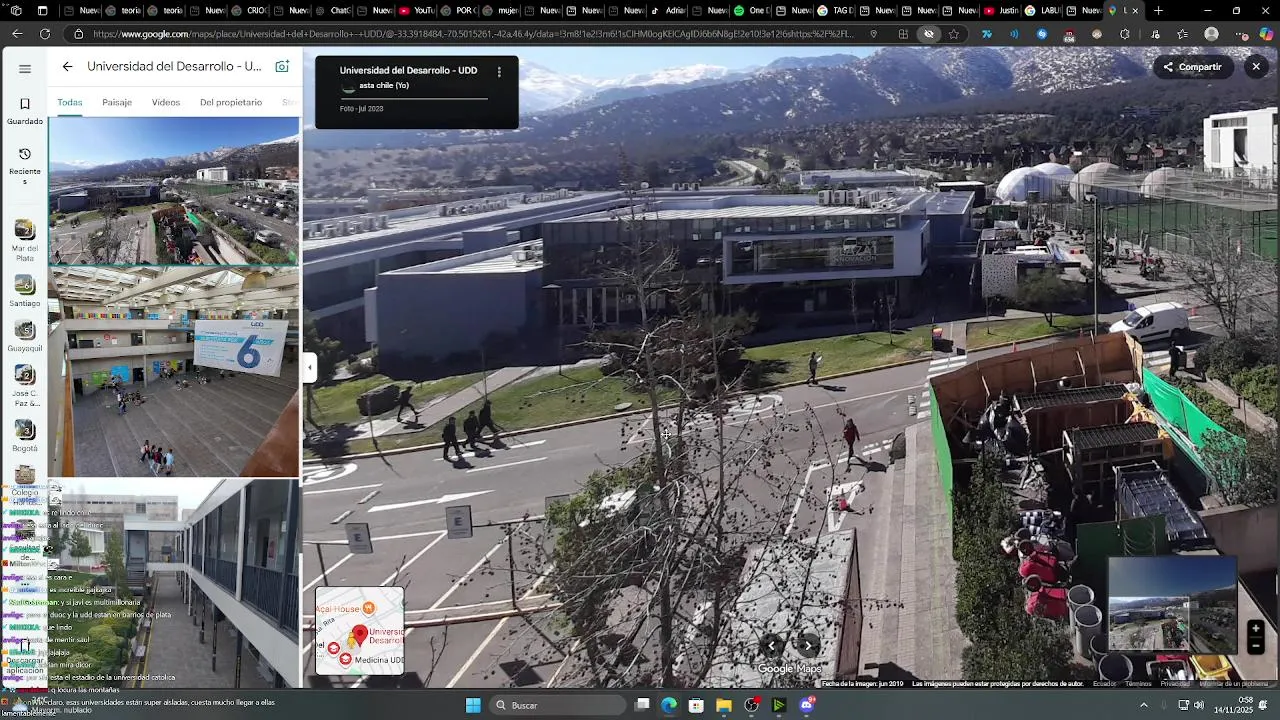Viewport: 1280px width, 720px height.
Task: Open the Mar del Plata recent item
Action: click(25, 240)
